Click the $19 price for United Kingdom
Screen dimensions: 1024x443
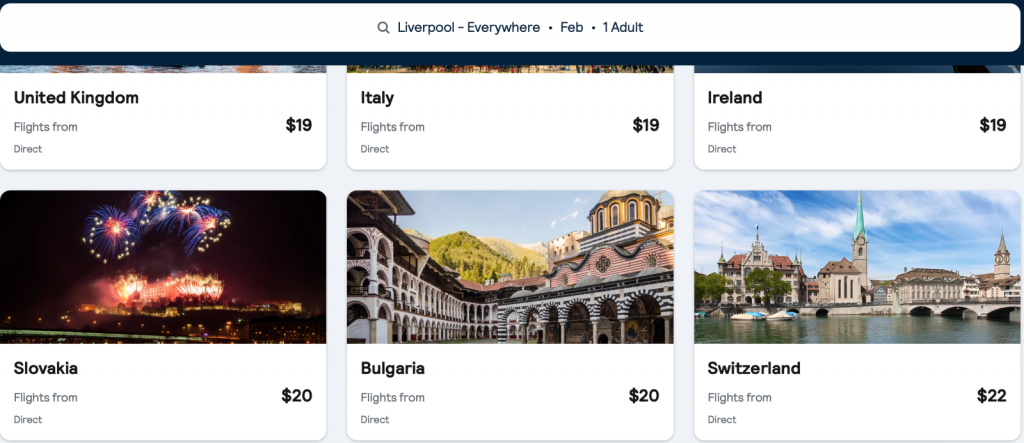(x=299, y=125)
